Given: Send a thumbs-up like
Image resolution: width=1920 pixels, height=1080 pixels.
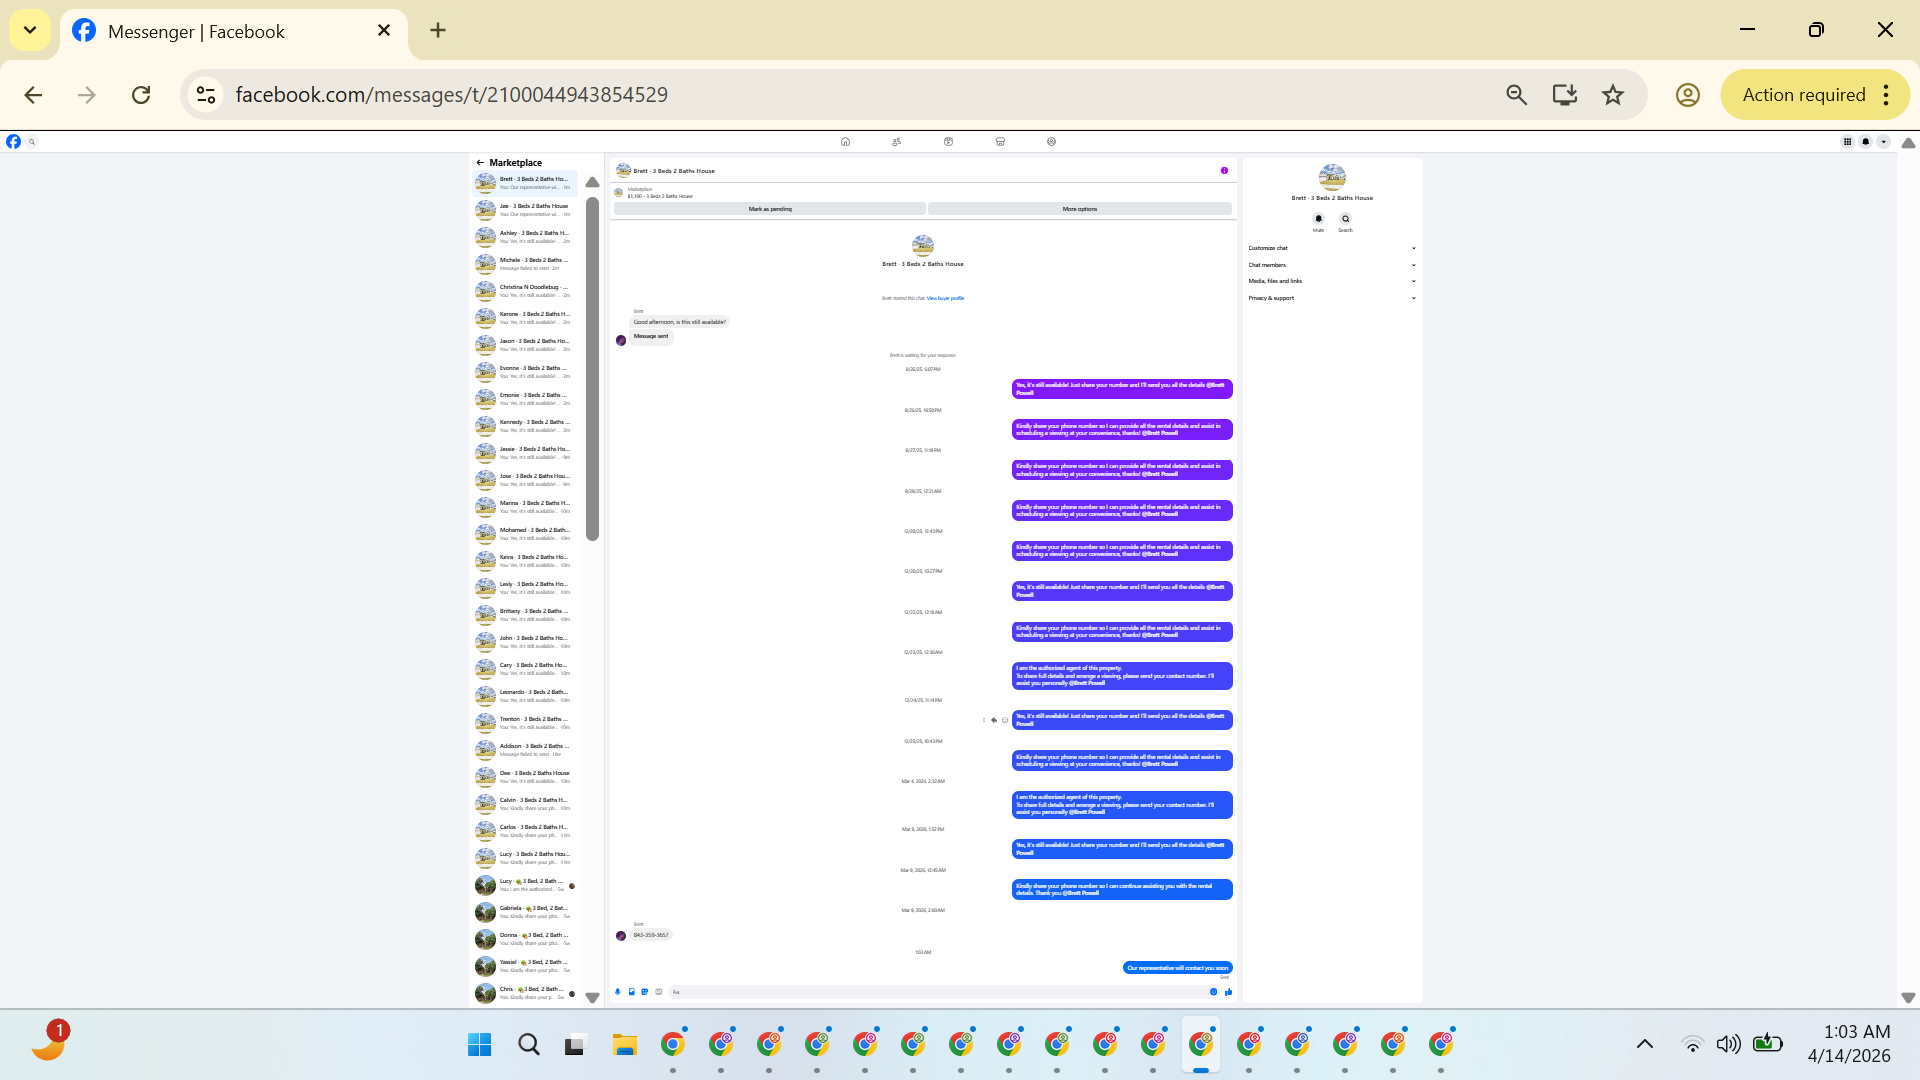Looking at the screenshot, I should pos(1228,992).
